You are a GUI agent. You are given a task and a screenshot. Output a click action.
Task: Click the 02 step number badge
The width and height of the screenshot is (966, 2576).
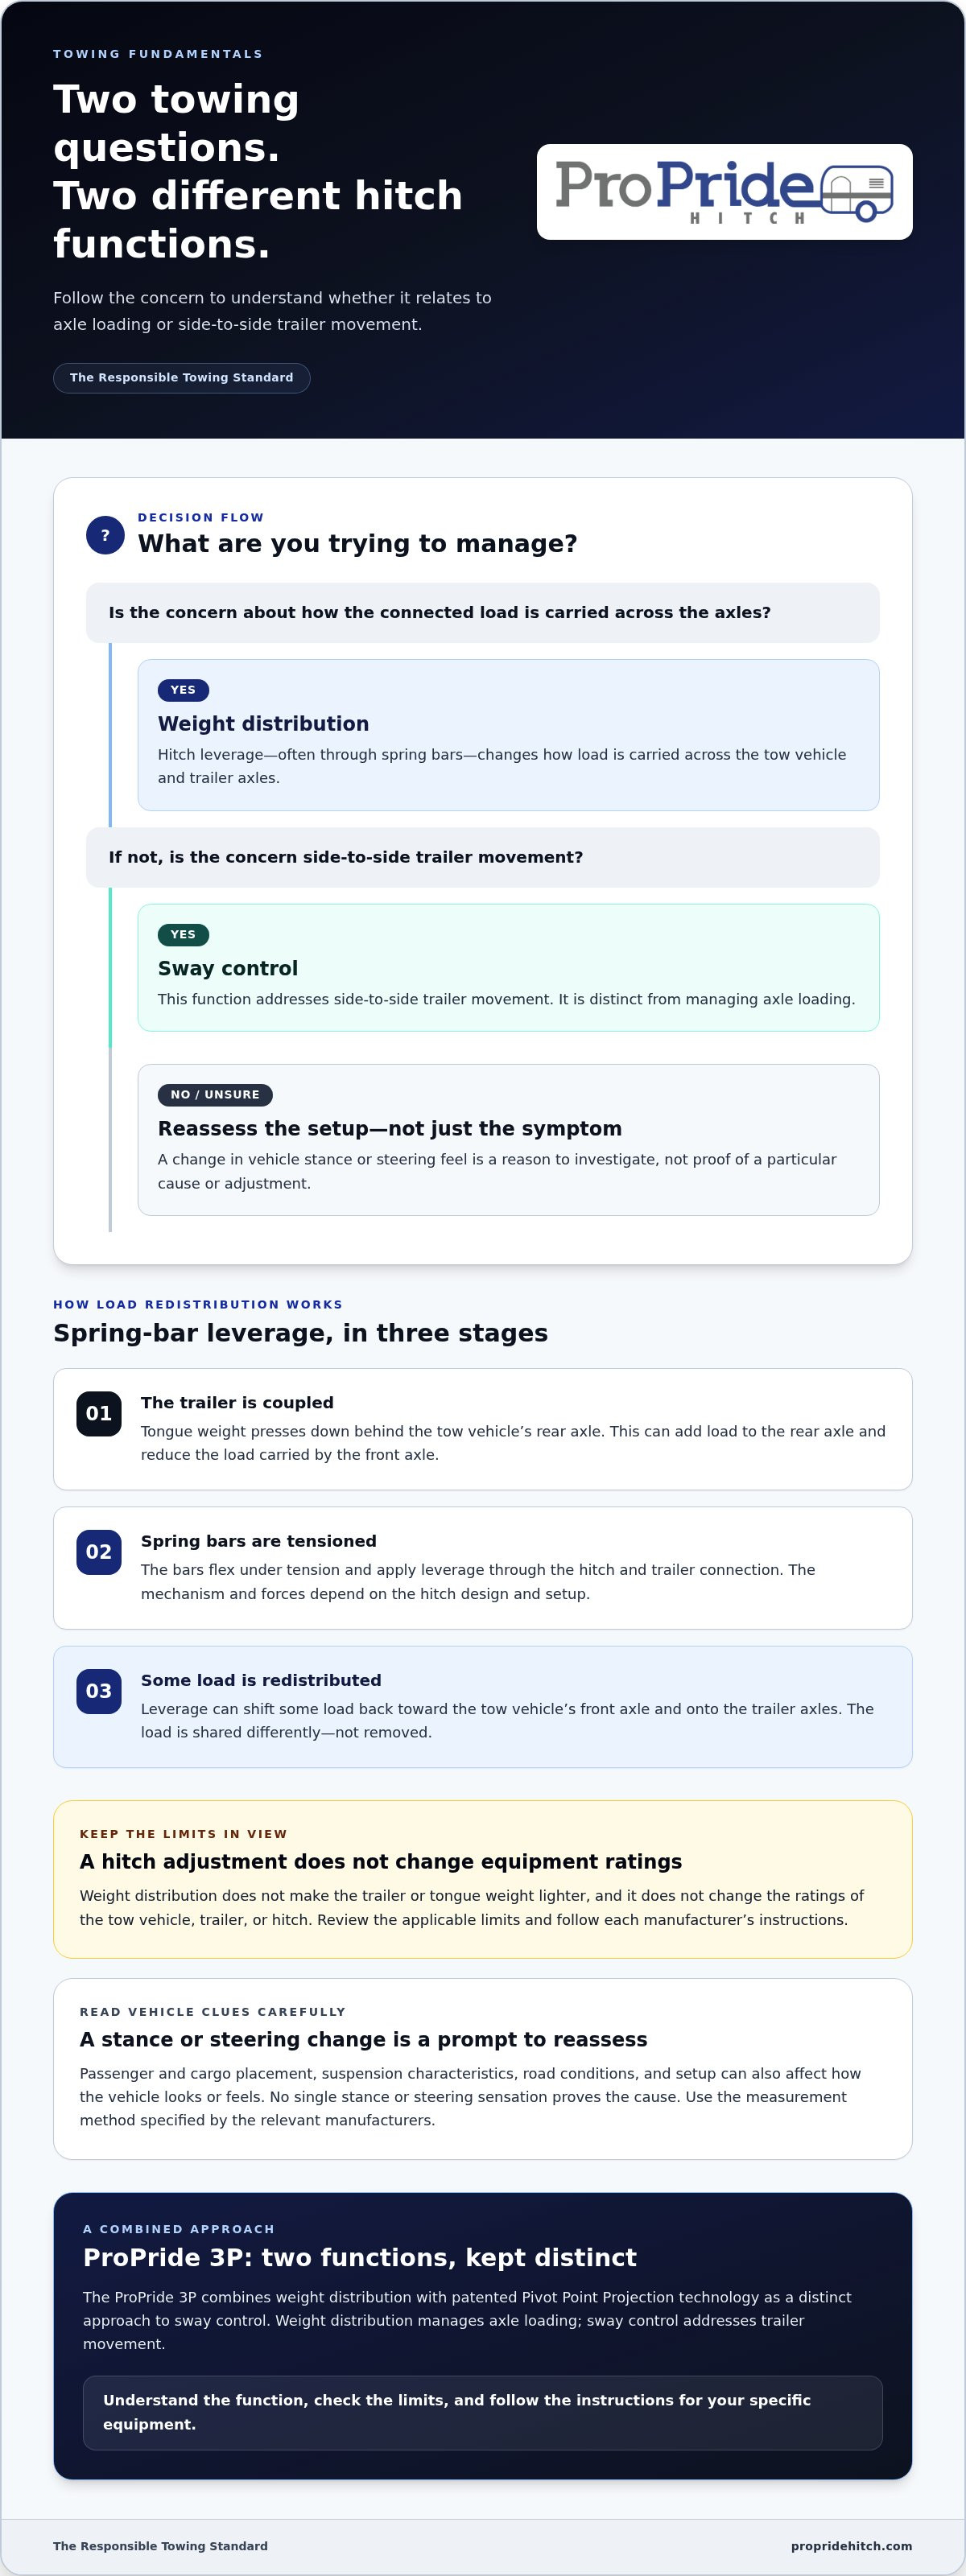click(x=99, y=1551)
